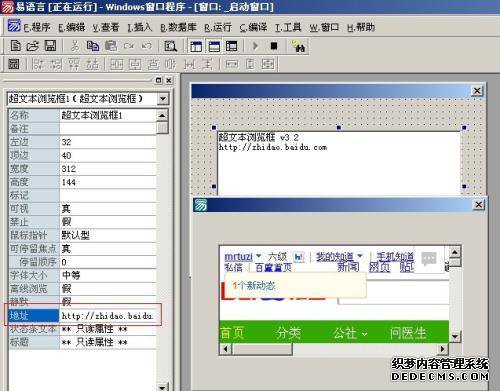Click the property list scroll up arrow
Viewport: 500px width, 391px height.
point(162,115)
